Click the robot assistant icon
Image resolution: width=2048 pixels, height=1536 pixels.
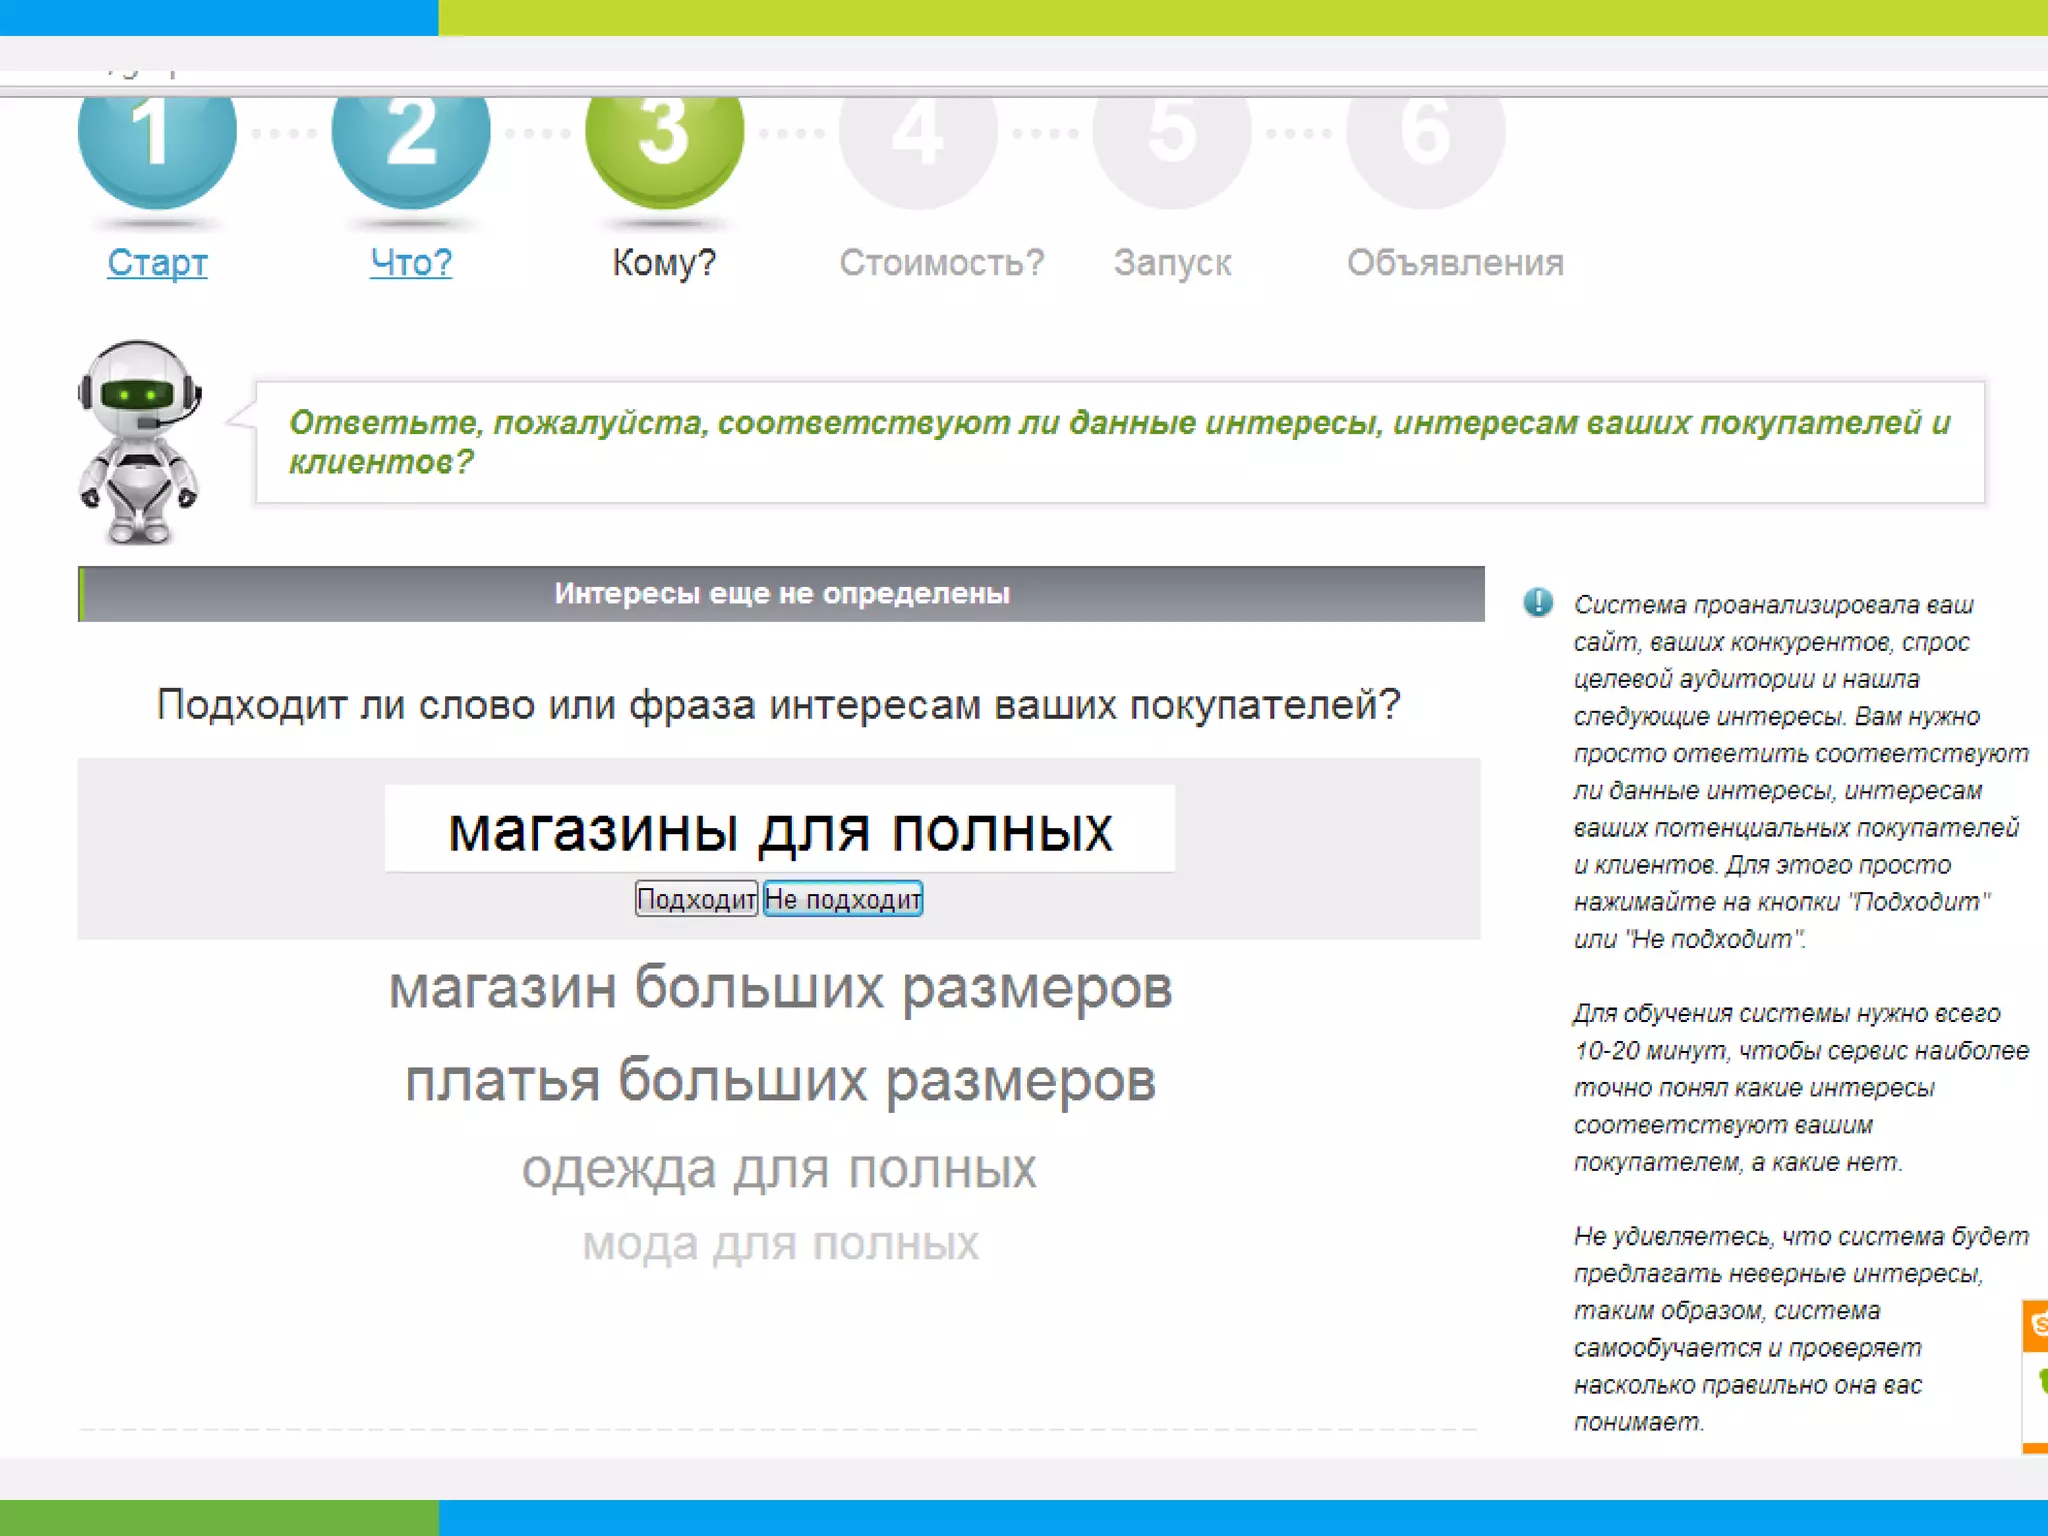(139, 442)
